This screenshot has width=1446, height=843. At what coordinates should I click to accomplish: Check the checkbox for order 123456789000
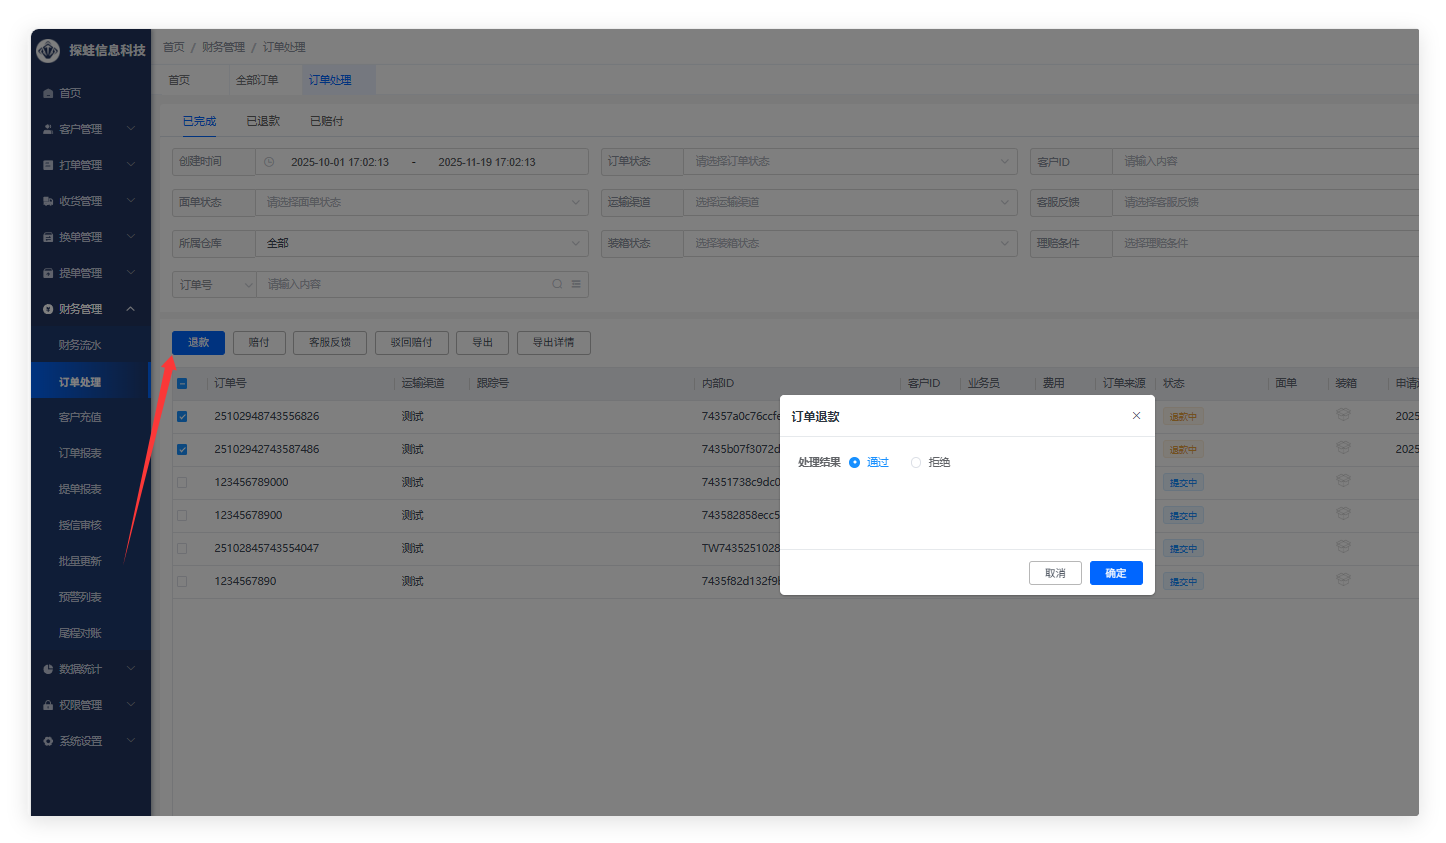click(x=182, y=482)
